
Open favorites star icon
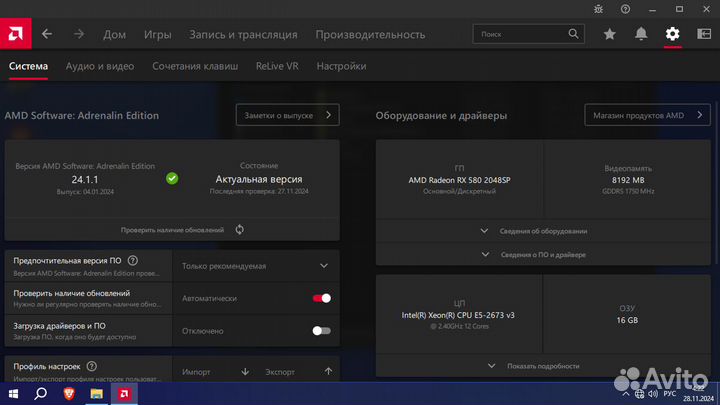[x=609, y=34]
